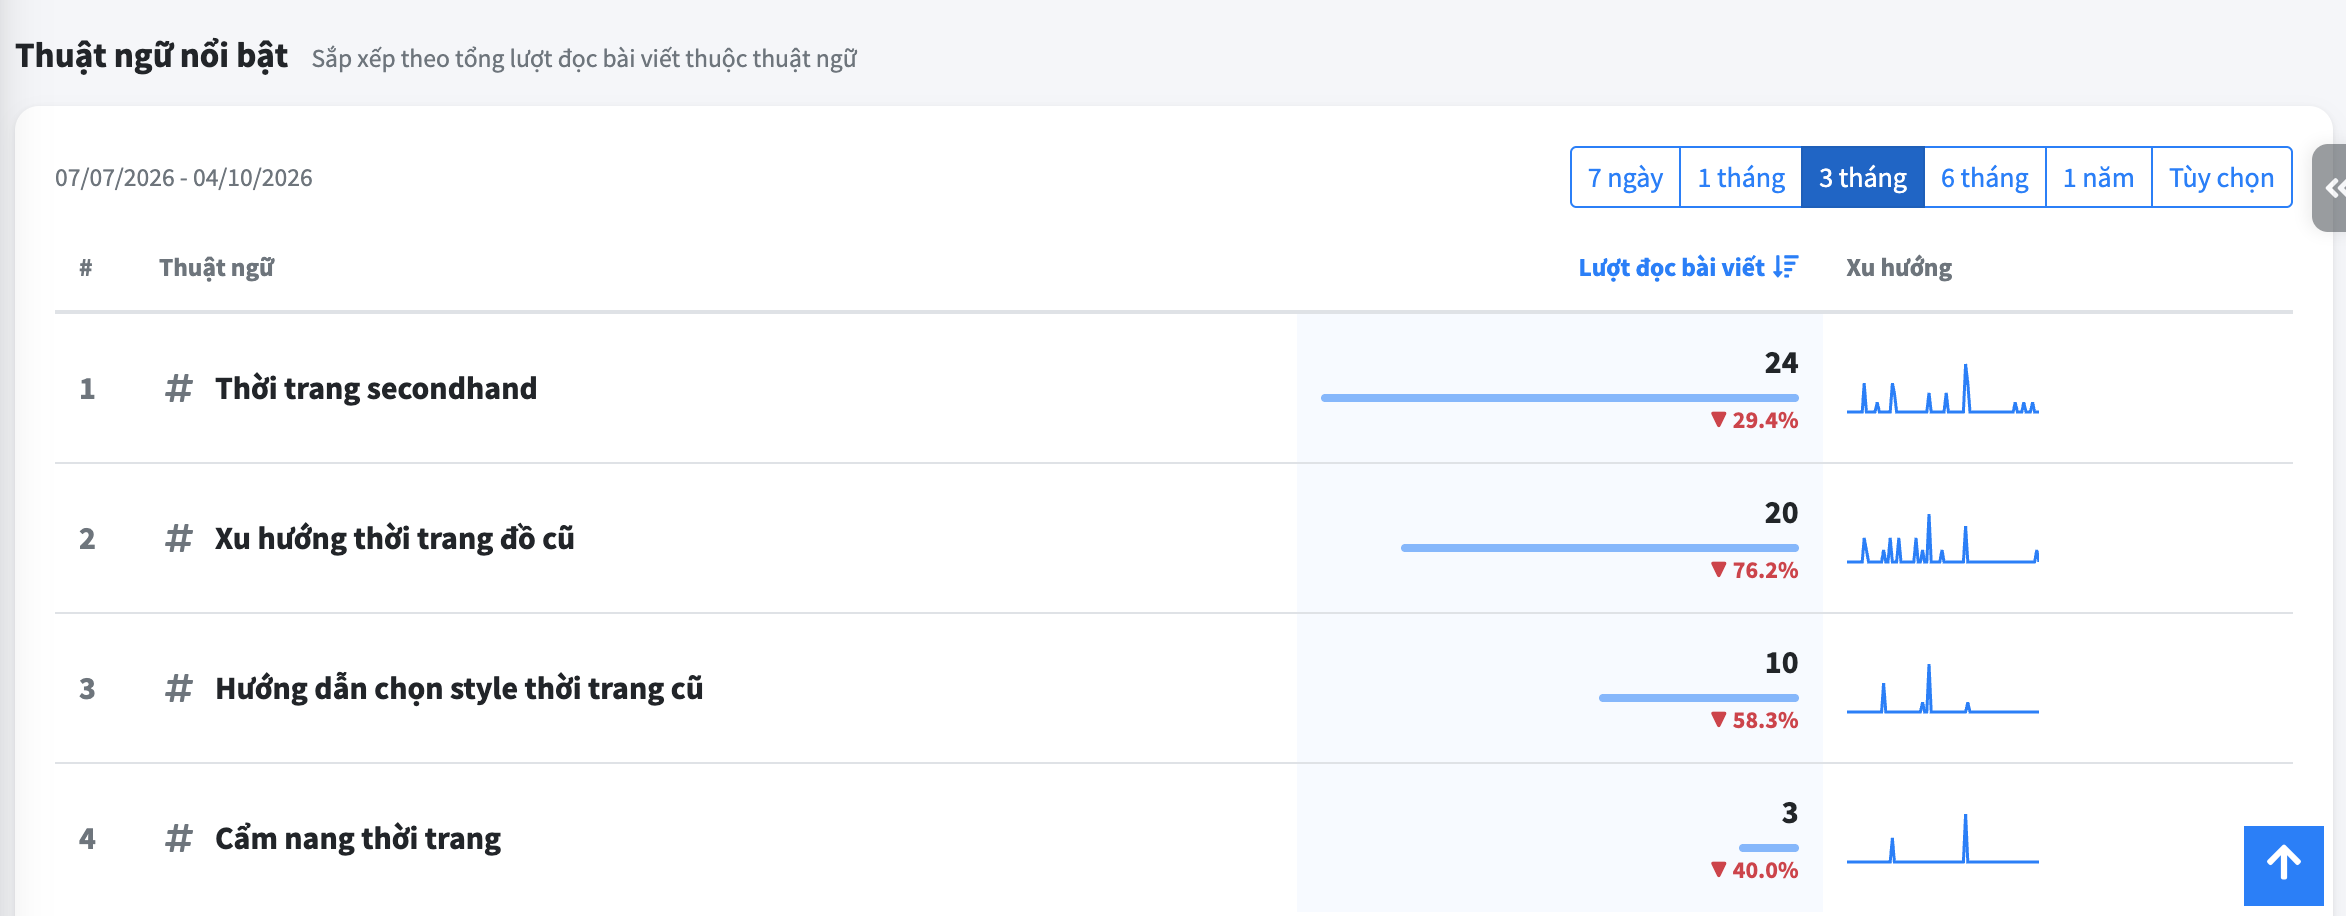This screenshot has width=2346, height=916.
Task: Sort by Lượt đọc bài viết column
Action: click(x=1671, y=267)
